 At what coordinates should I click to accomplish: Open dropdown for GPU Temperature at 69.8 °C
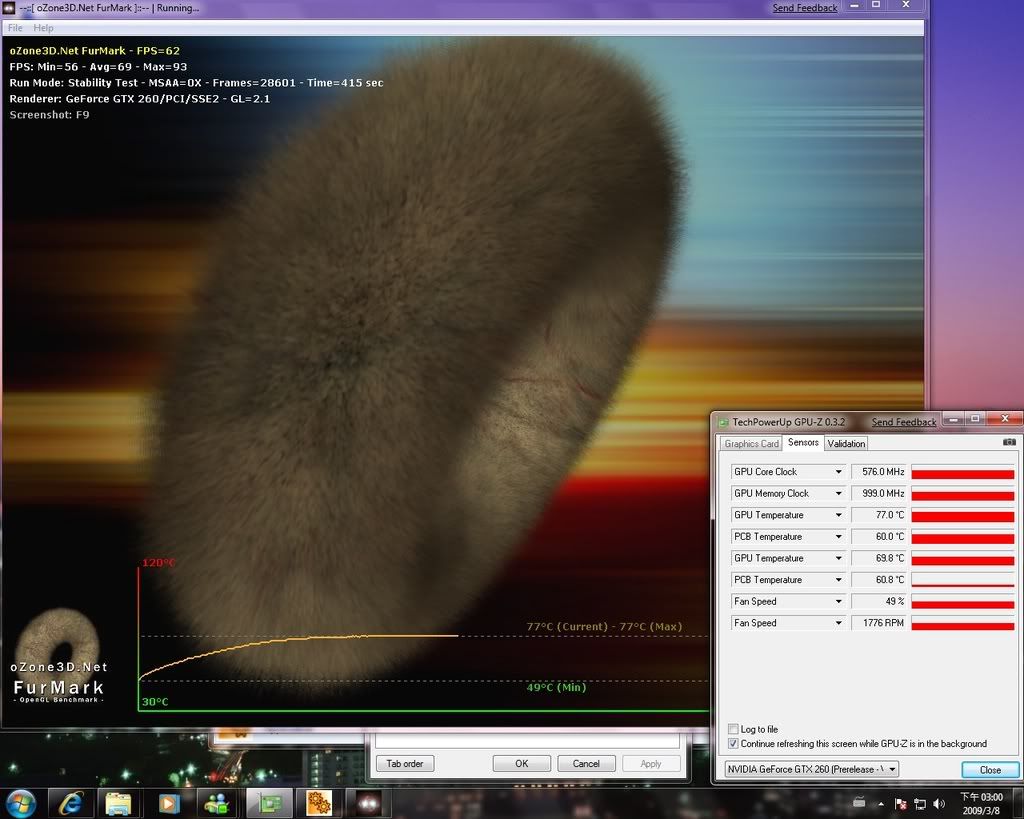(839, 558)
